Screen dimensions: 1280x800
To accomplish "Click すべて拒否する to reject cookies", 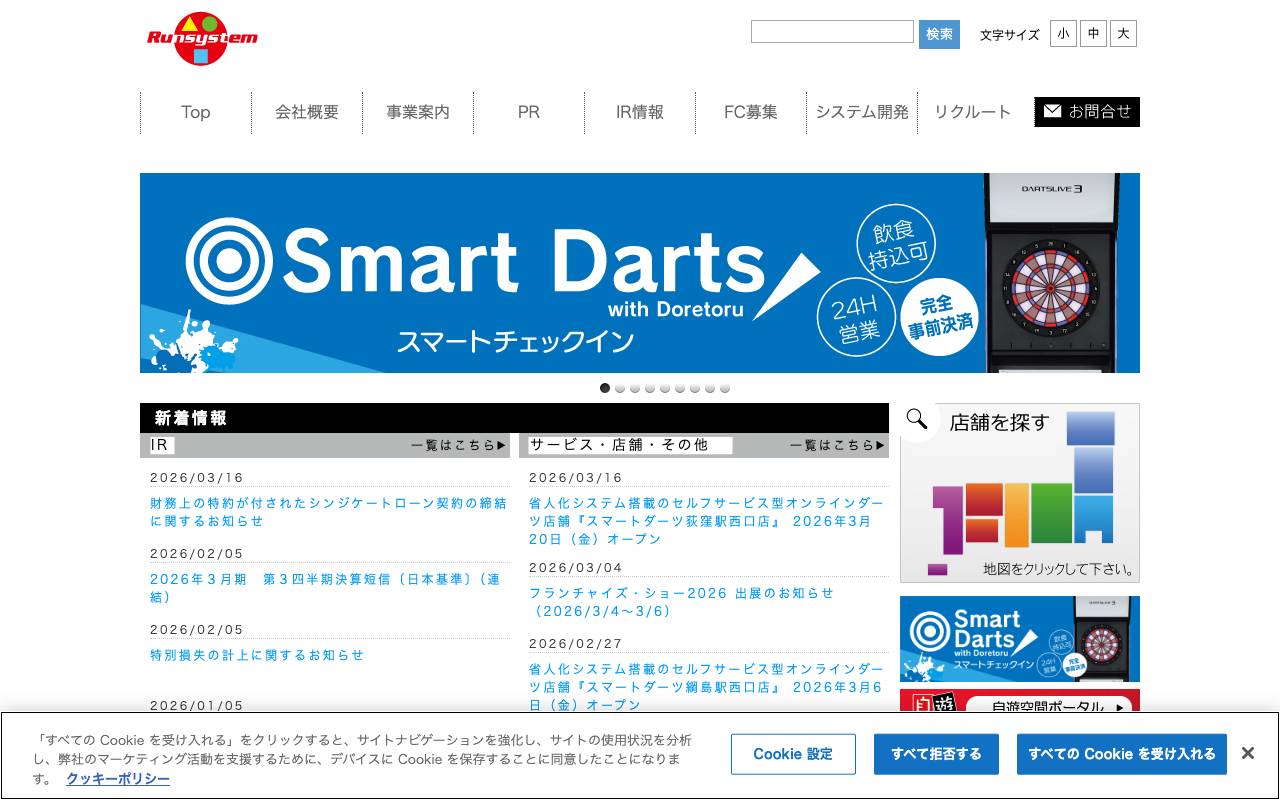I will tap(937, 754).
